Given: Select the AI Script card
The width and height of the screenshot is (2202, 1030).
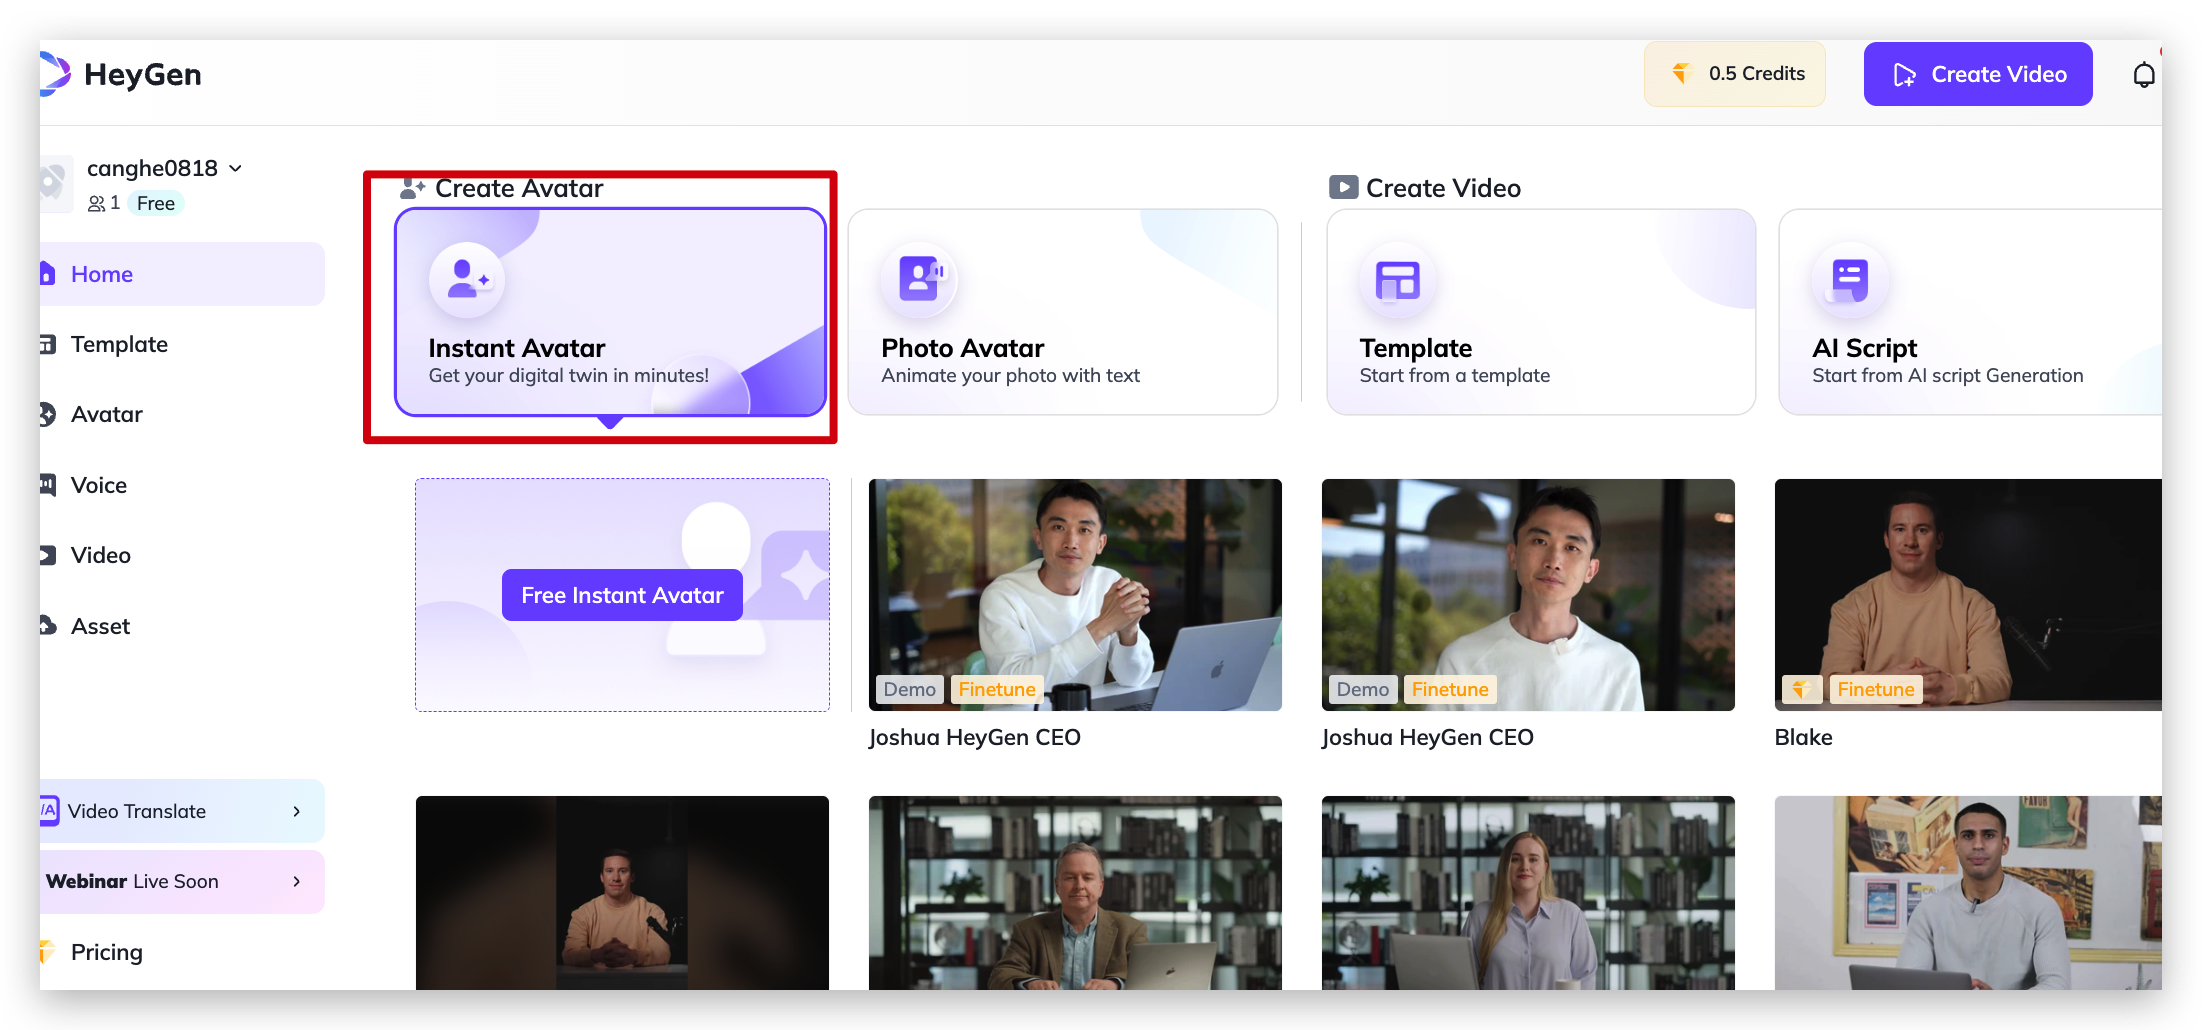Looking at the screenshot, I should click(1970, 312).
